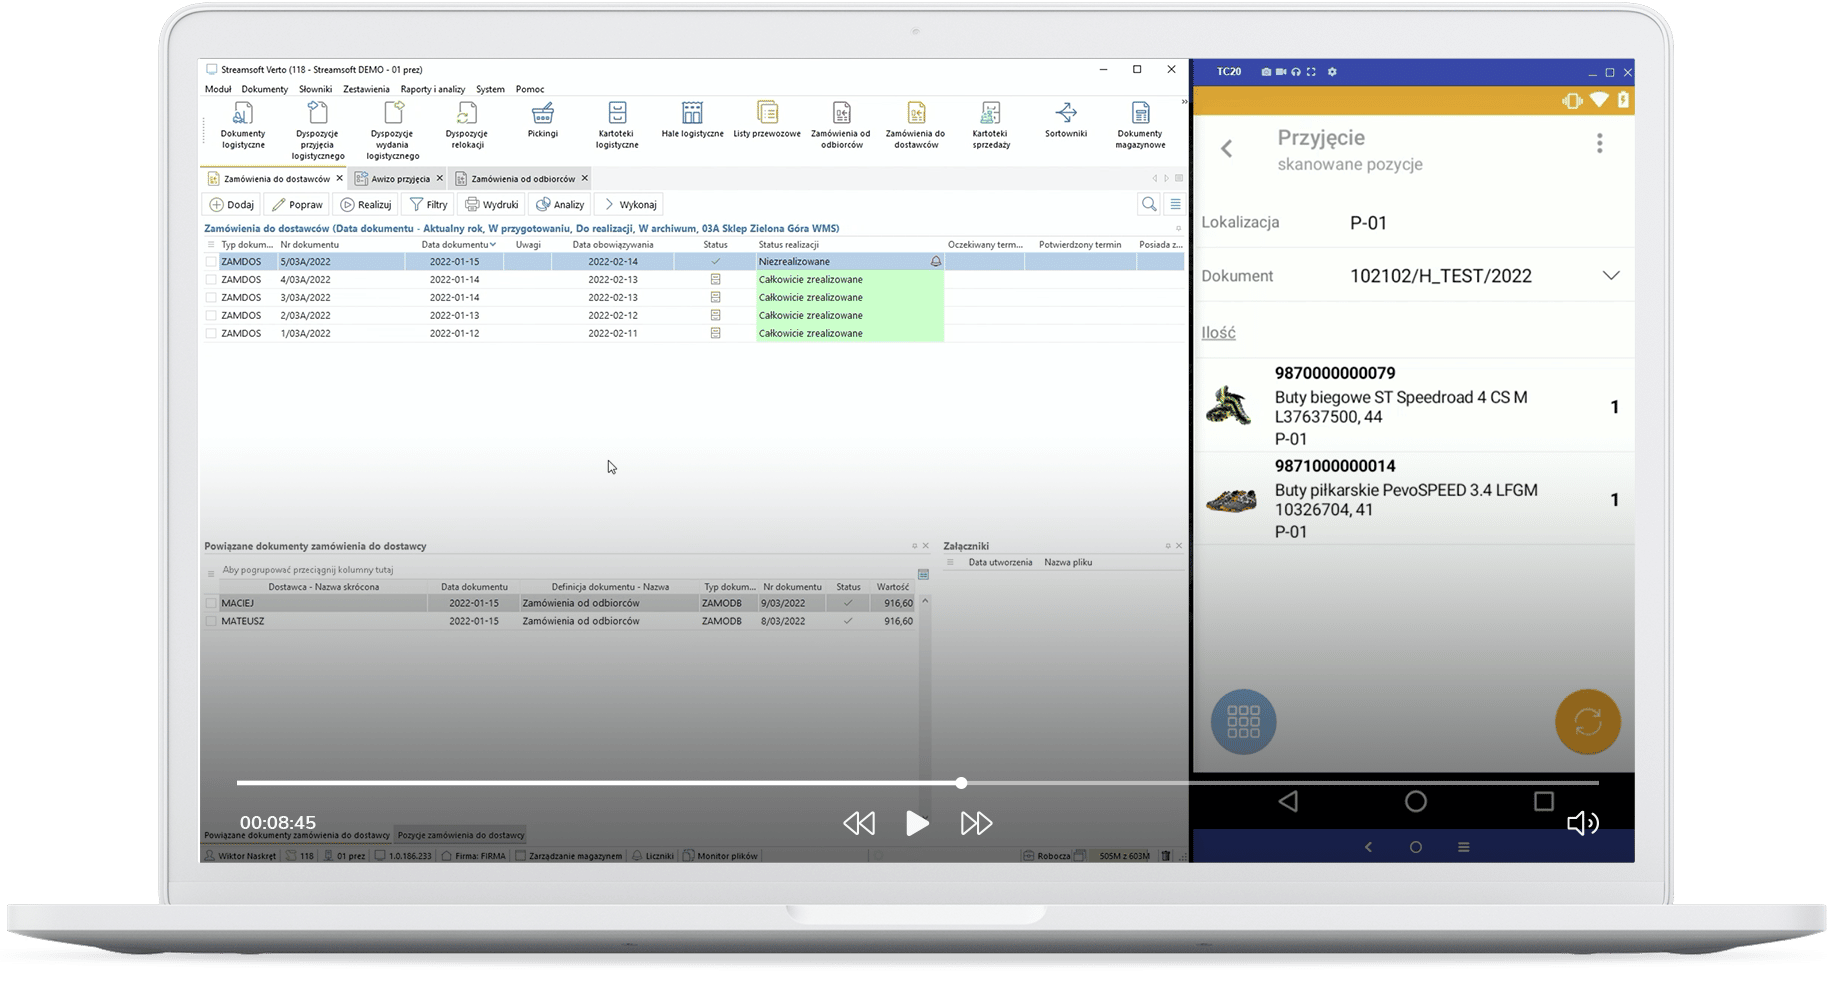Fast-forward the video with the double-arrow button

(x=976, y=823)
